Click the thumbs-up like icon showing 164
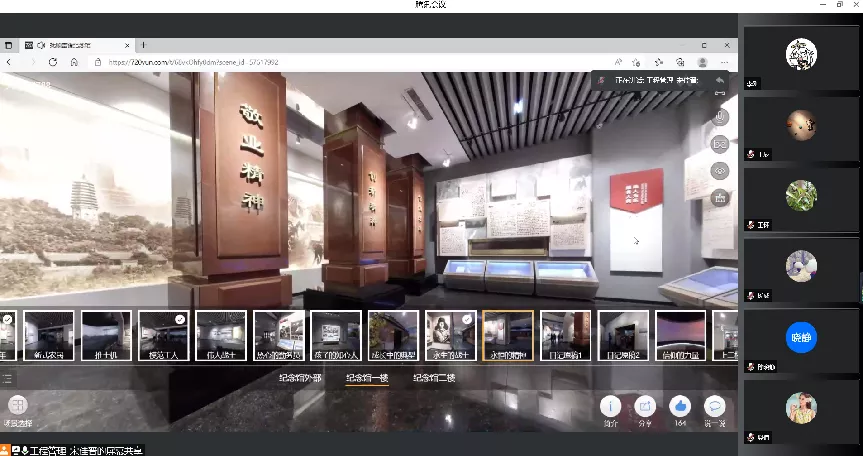863x456 pixels. pos(680,406)
